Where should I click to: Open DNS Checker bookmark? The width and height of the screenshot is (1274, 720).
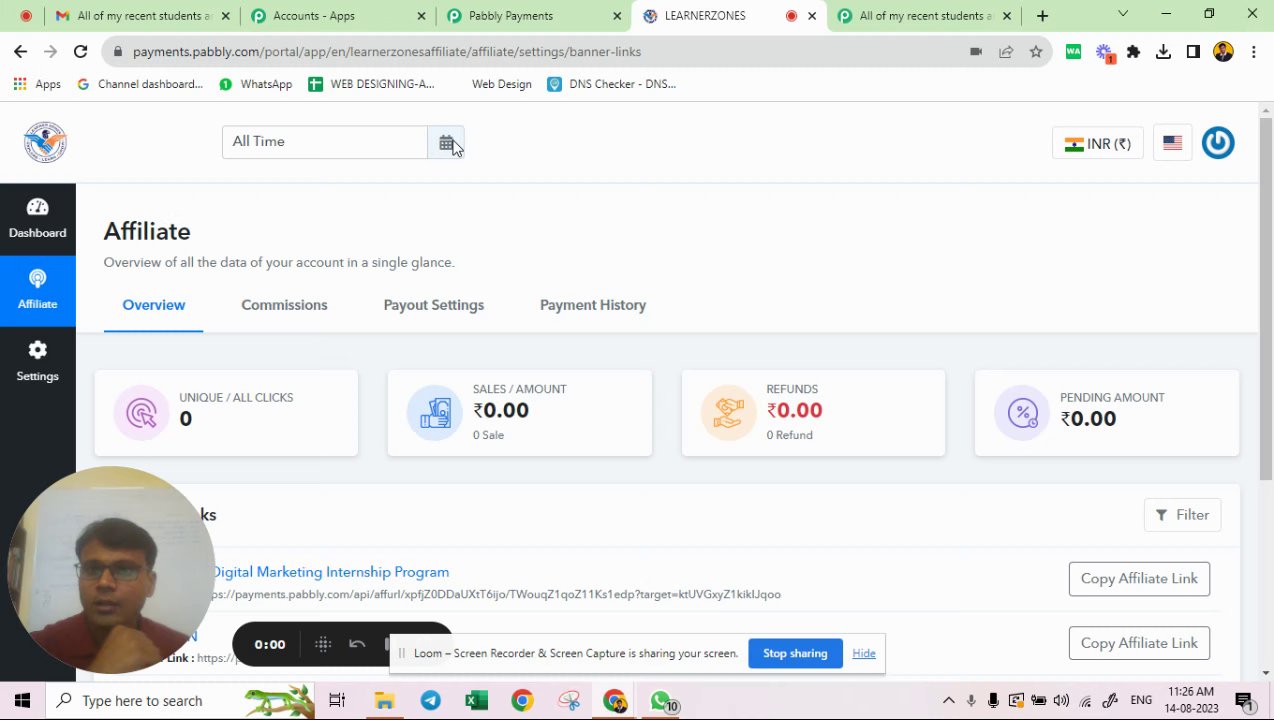pos(612,84)
